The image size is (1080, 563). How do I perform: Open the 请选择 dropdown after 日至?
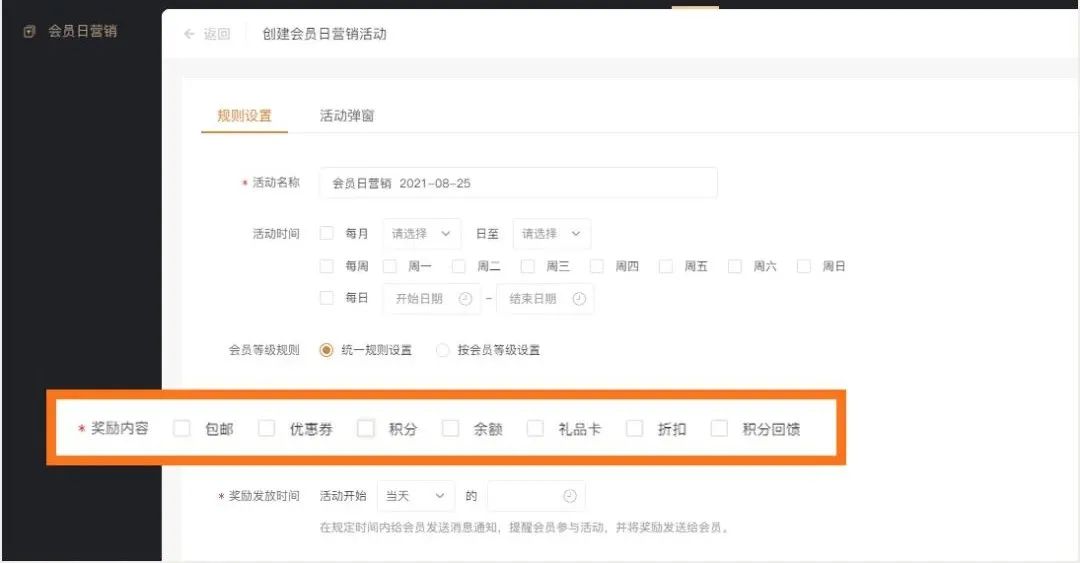[552, 234]
